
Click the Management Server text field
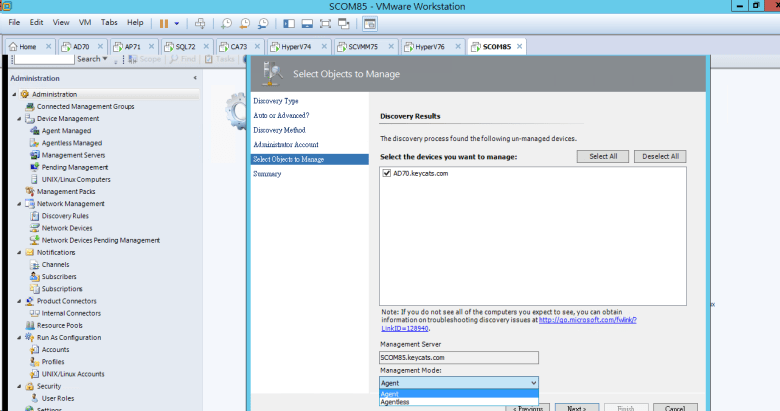click(459, 357)
